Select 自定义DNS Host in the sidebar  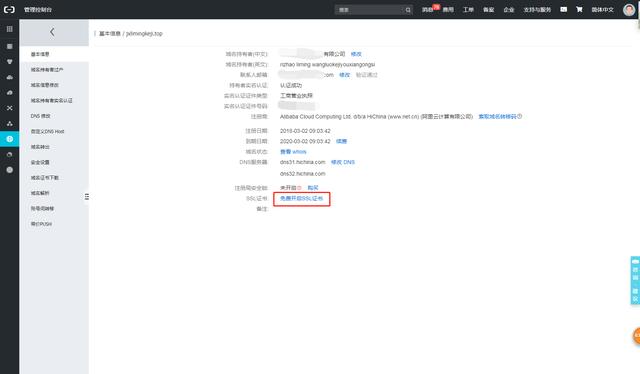pos(47,131)
